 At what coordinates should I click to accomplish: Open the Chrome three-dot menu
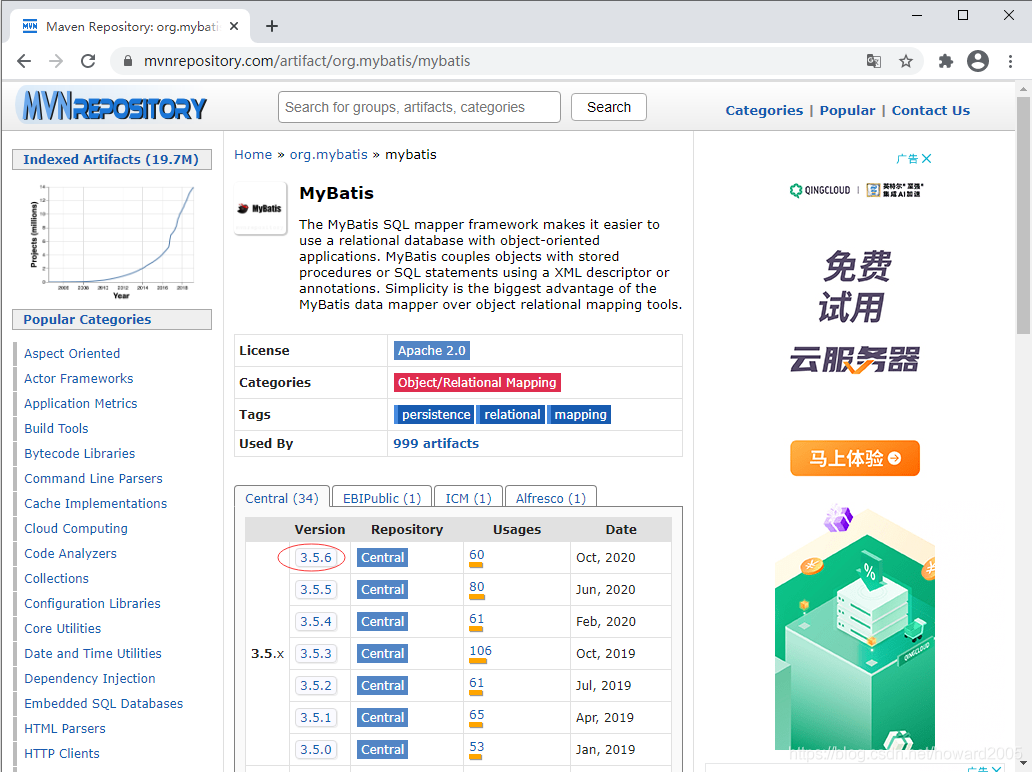coord(1010,61)
